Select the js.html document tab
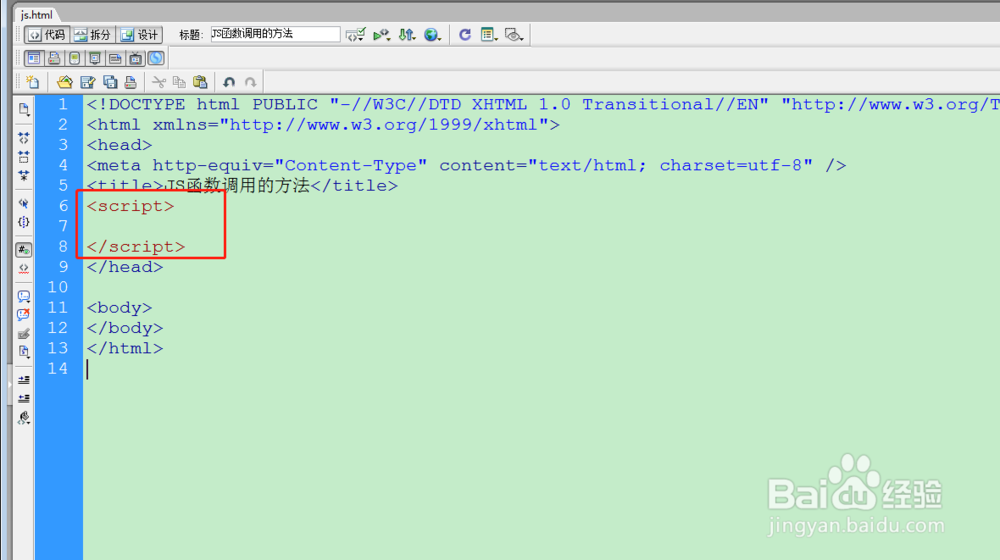This screenshot has width=1000, height=560. [36, 14]
